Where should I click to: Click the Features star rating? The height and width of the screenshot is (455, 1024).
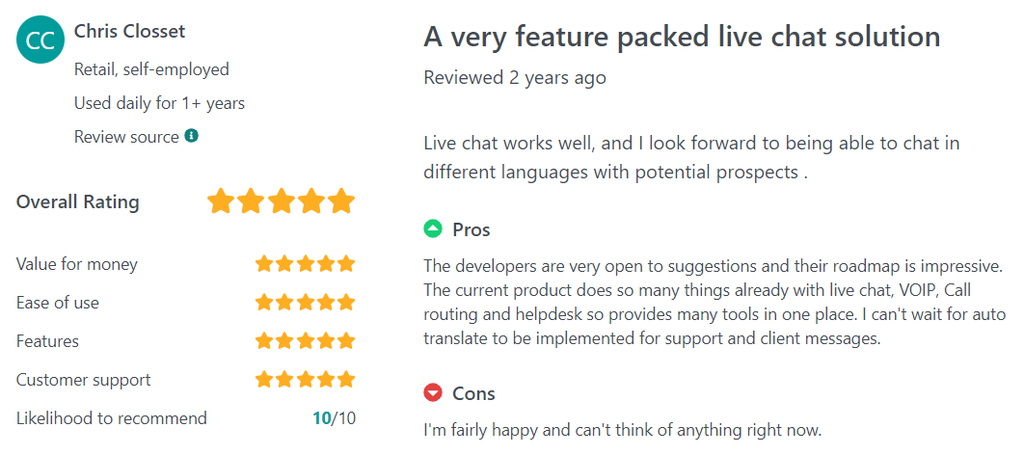pos(305,341)
